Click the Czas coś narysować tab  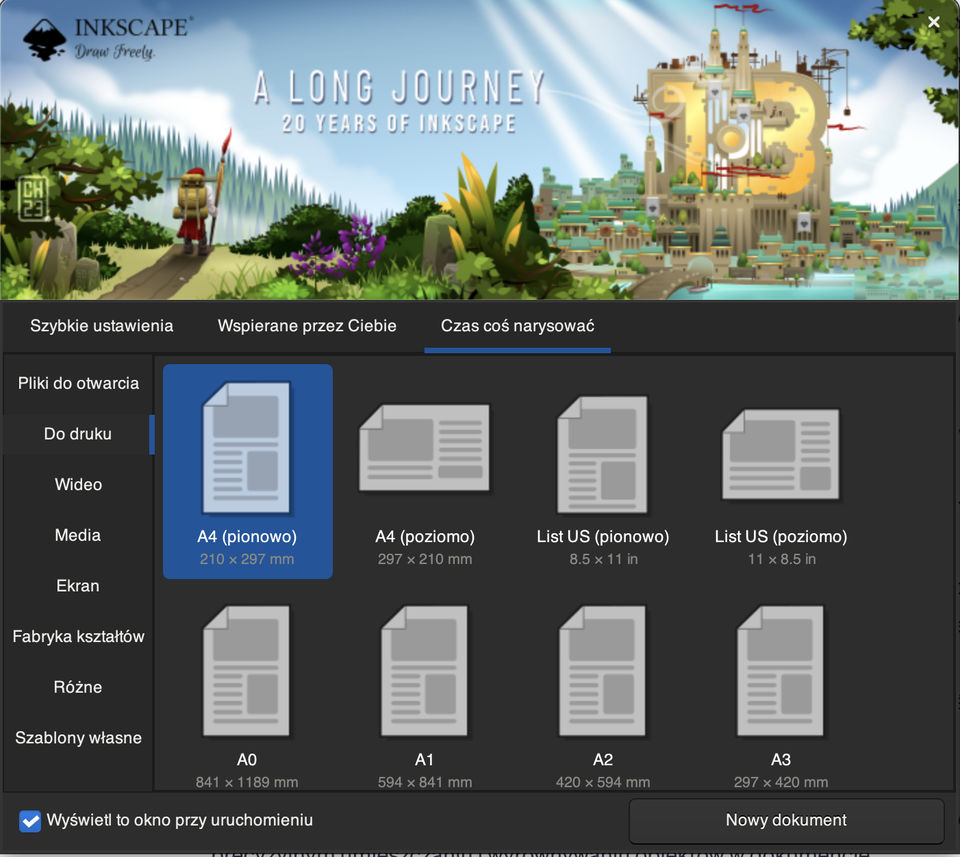point(518,326)
